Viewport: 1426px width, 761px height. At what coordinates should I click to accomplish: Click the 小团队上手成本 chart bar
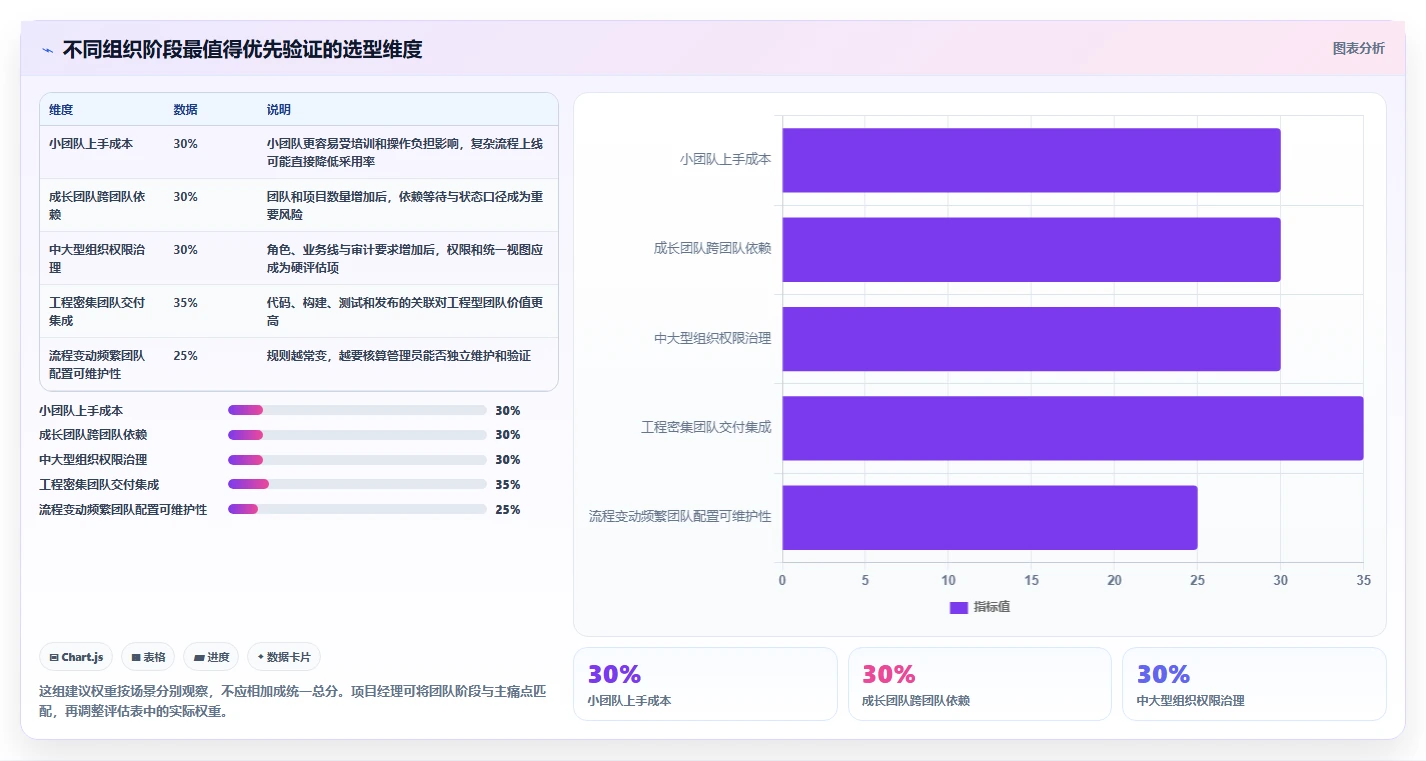click(x=1031, y=160)
